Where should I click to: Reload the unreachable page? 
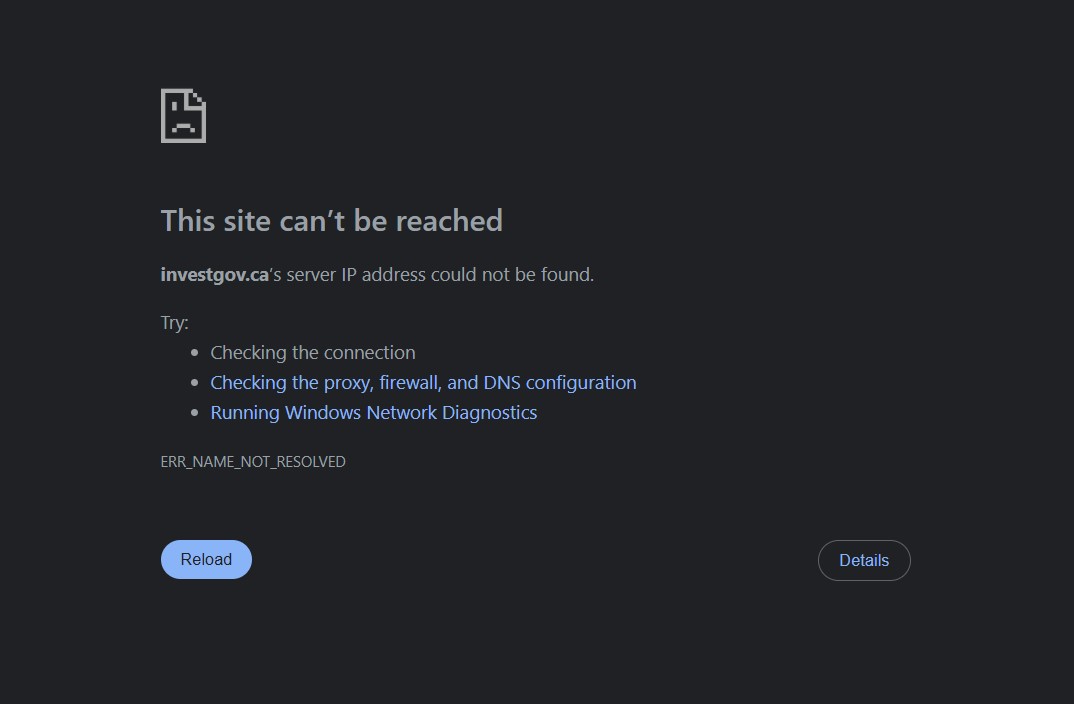point(206,560)
